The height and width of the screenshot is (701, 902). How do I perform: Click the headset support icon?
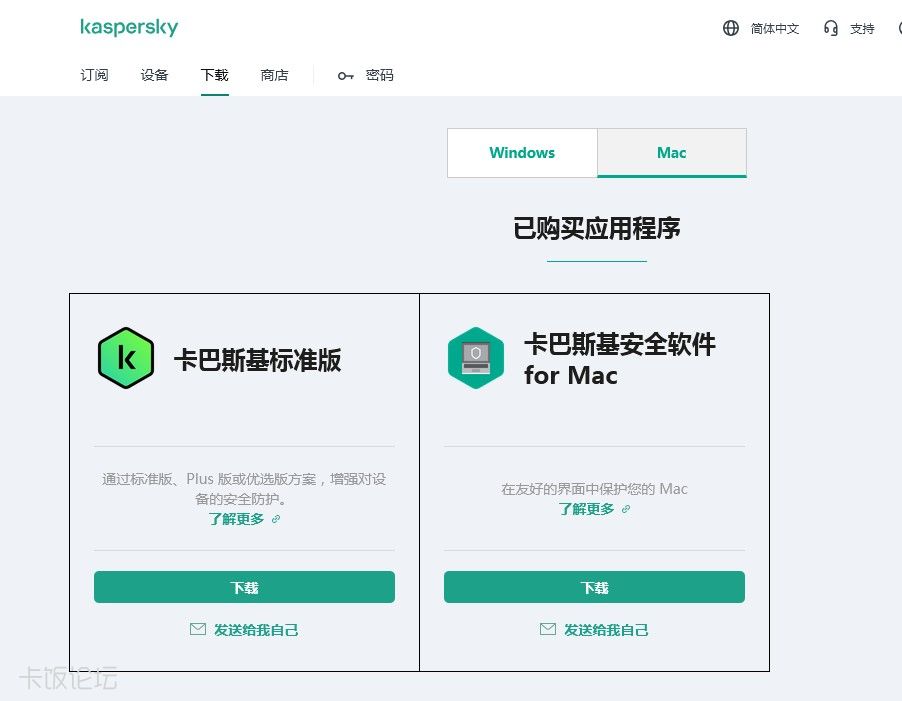tap(831, 28)
